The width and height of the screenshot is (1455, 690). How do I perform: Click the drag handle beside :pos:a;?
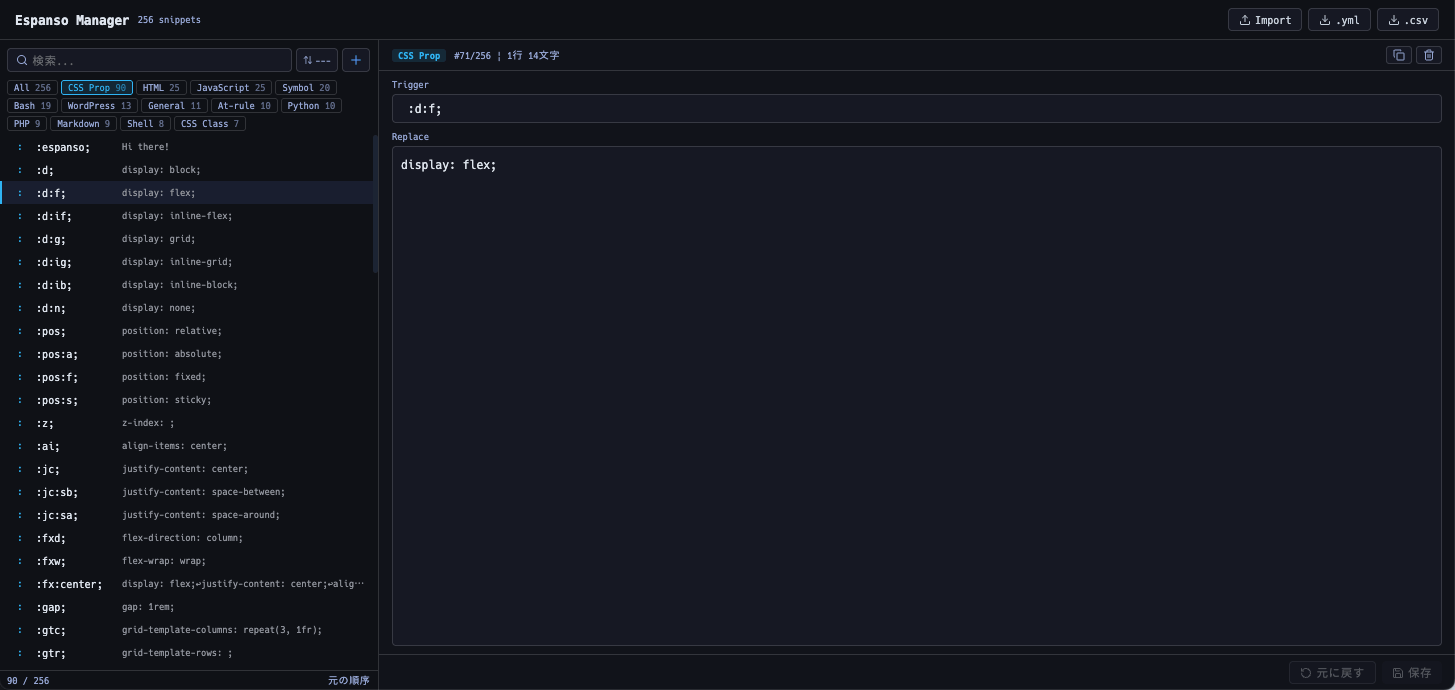pyautogui.click(x=19, y=354)
